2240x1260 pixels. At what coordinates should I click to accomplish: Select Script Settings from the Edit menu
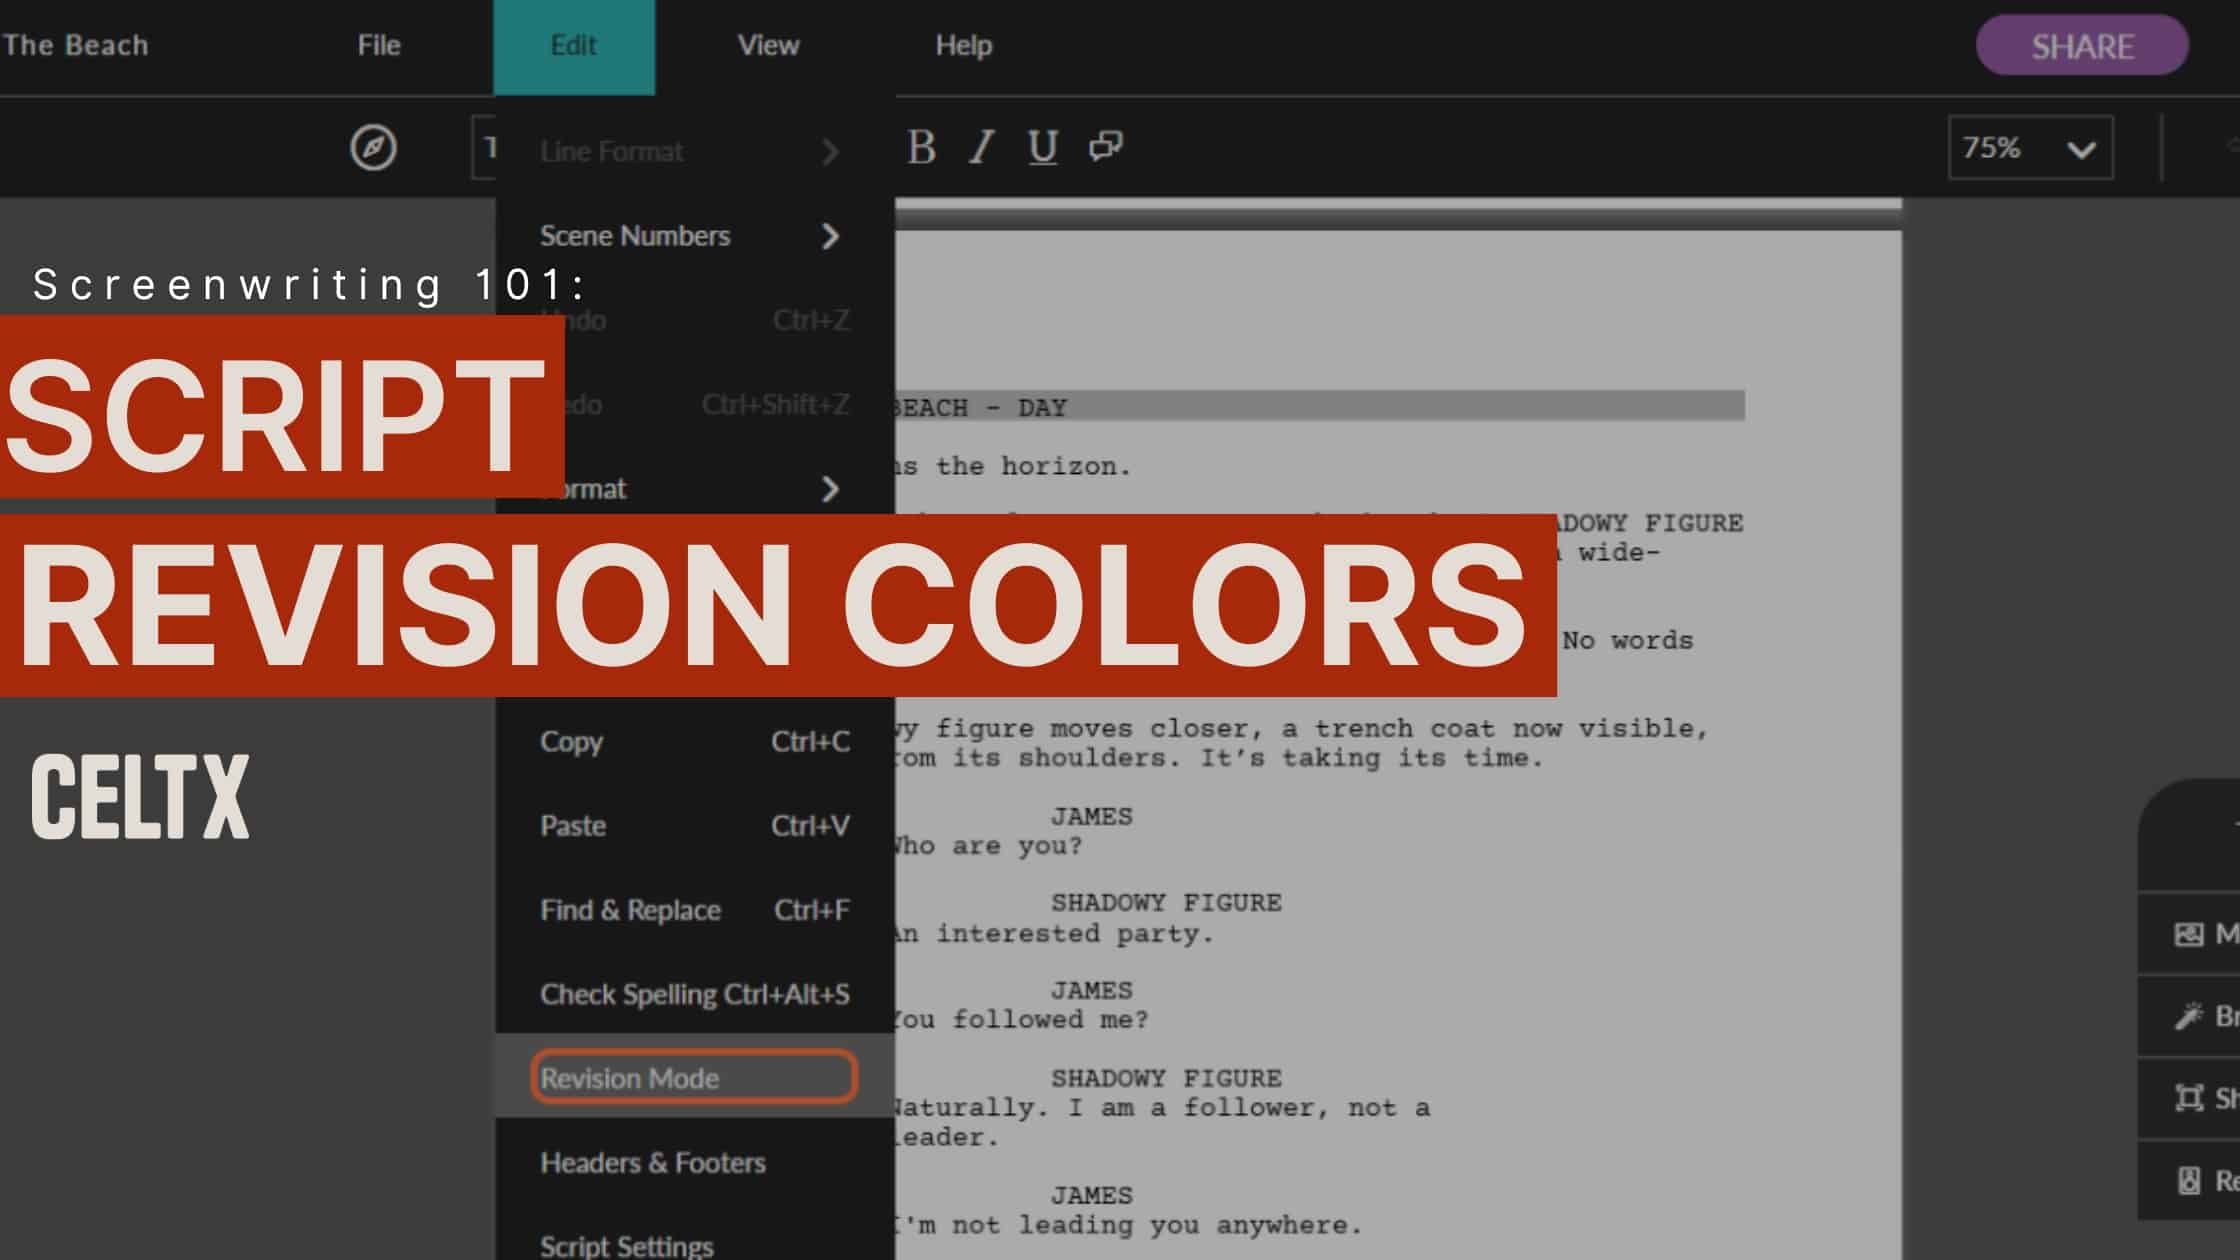(x=626, y=1244)
